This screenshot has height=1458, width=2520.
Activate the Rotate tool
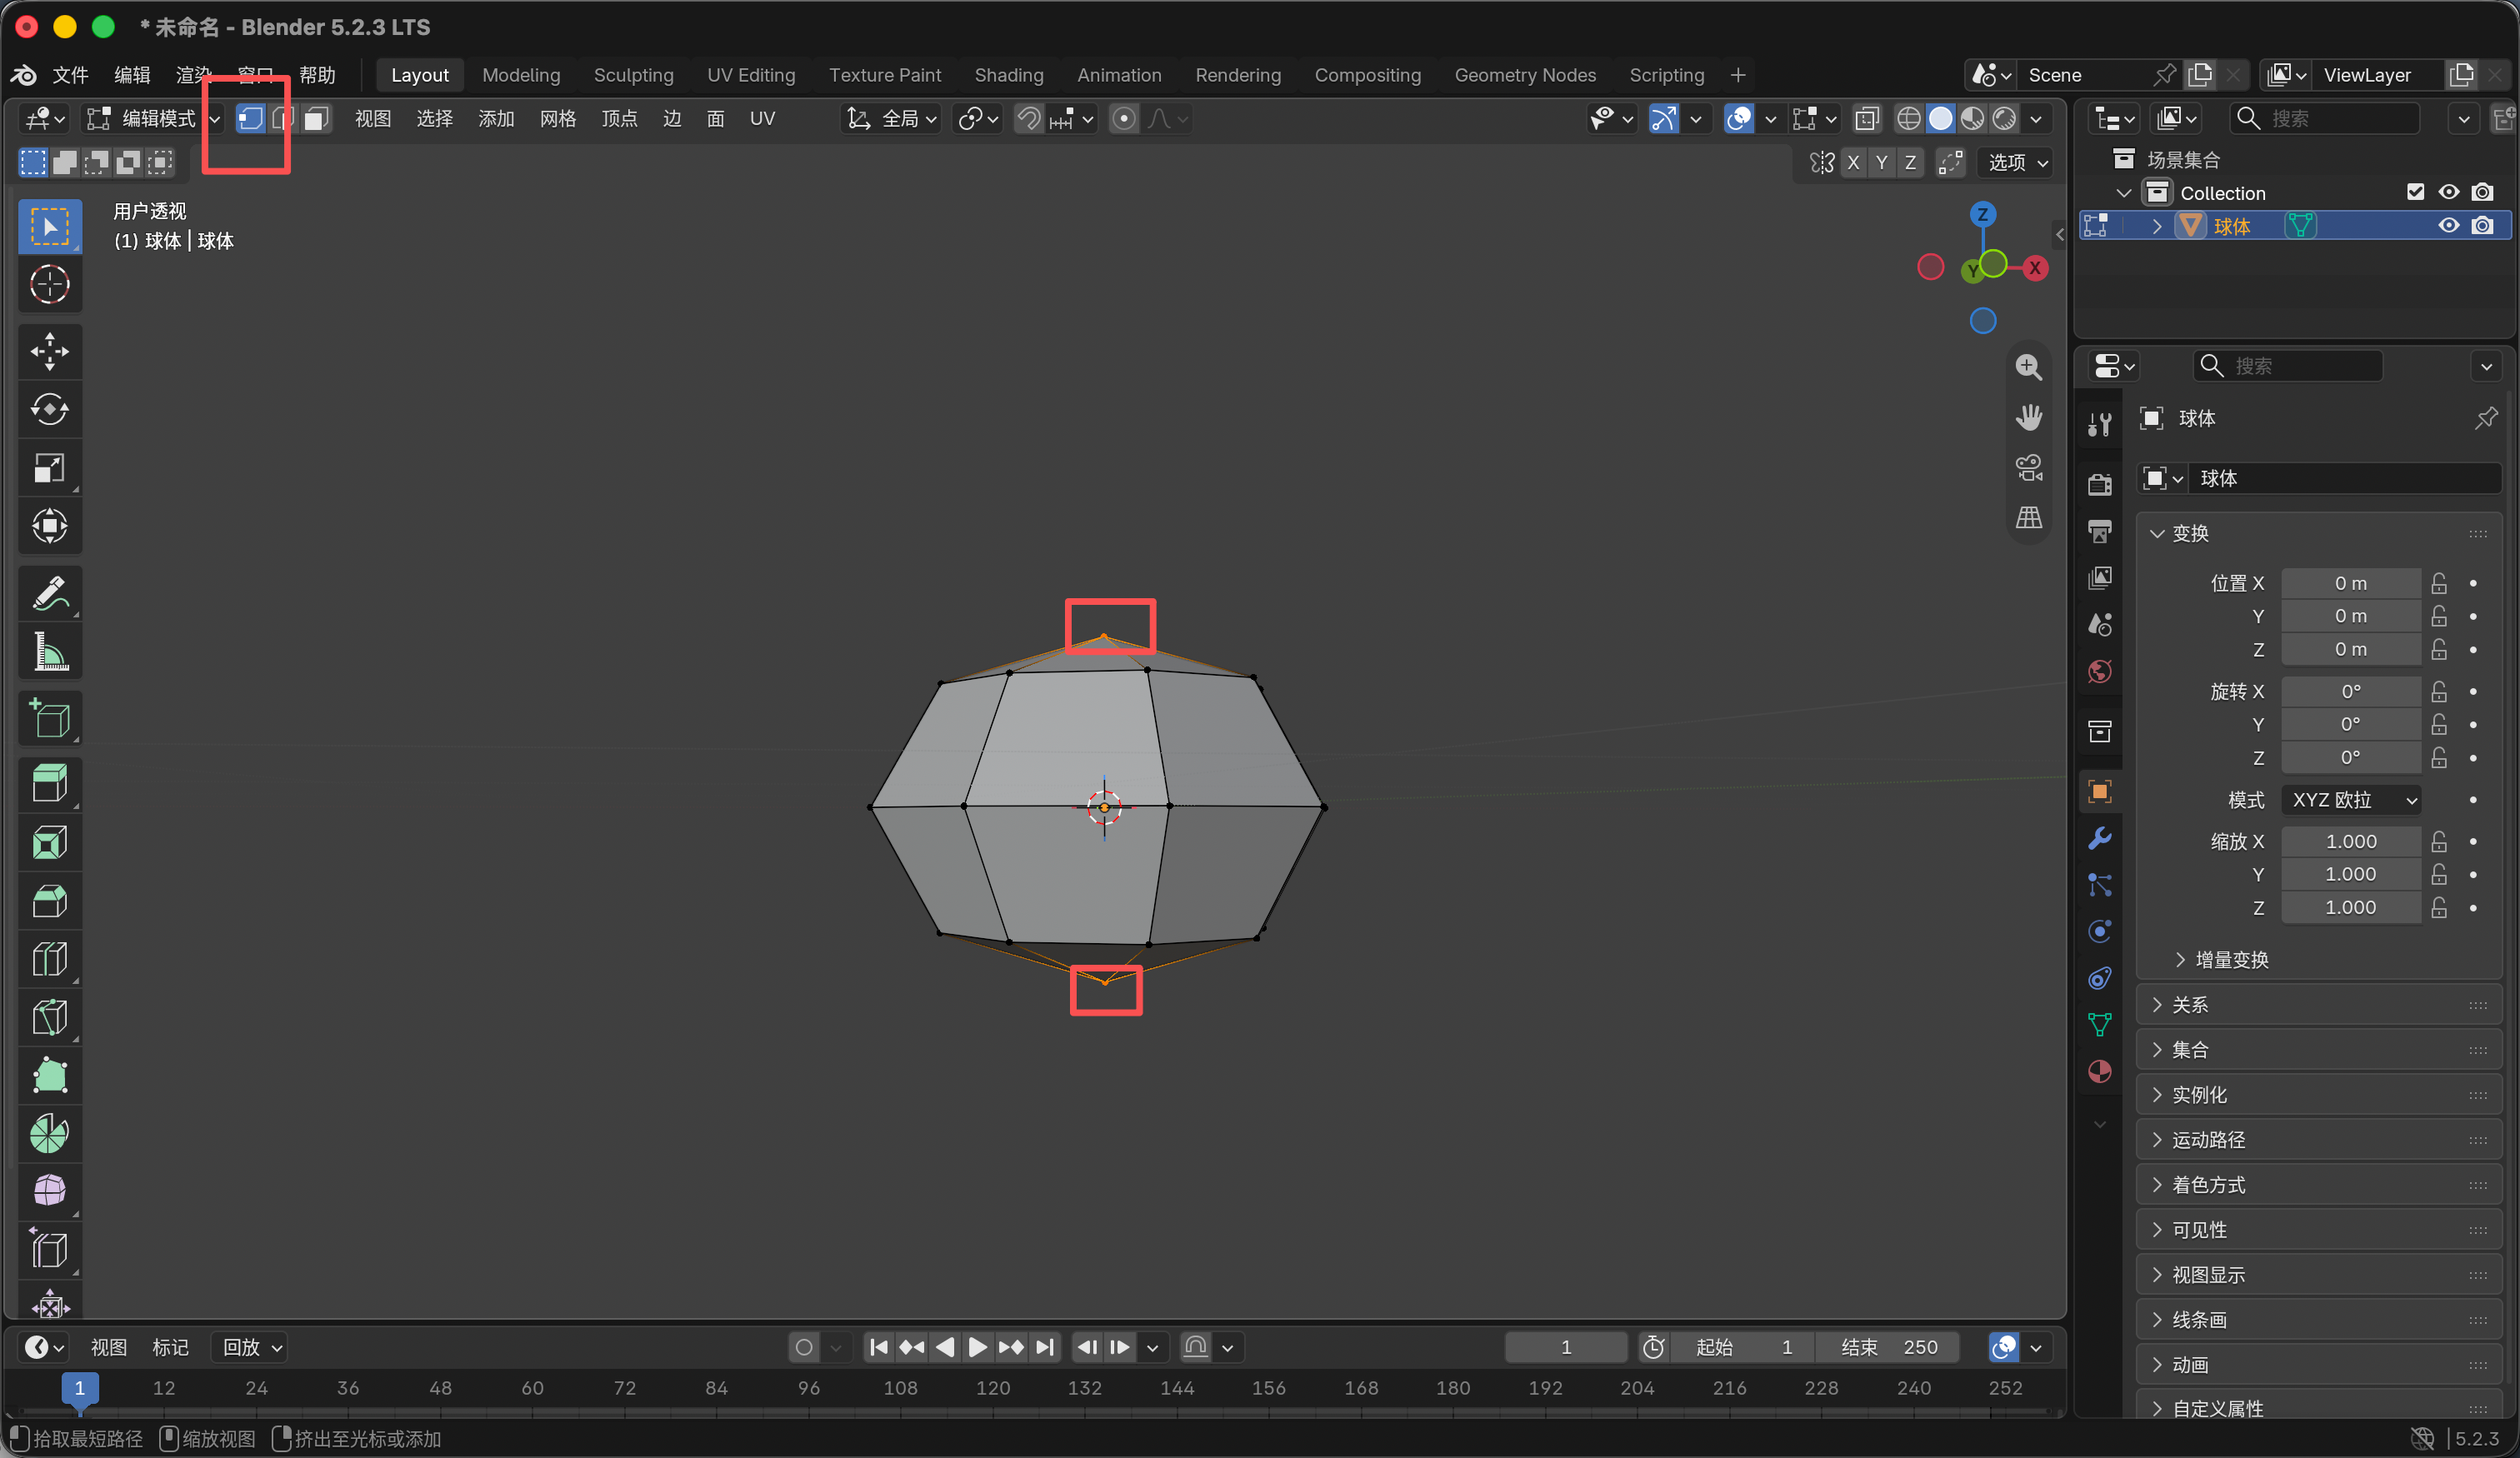(50, 409)
